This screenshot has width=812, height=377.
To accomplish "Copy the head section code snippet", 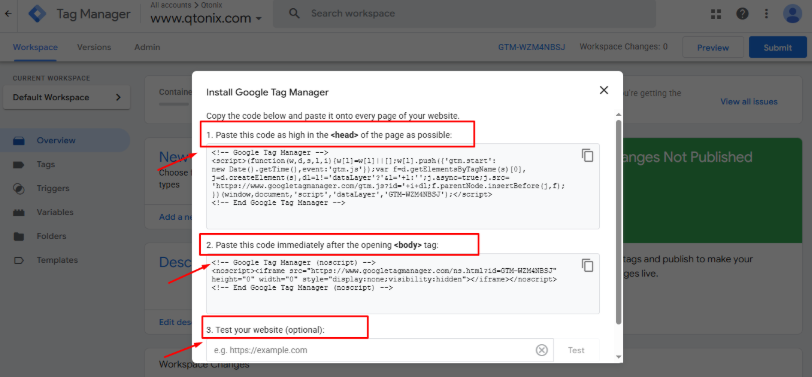I will click(587, 155).
